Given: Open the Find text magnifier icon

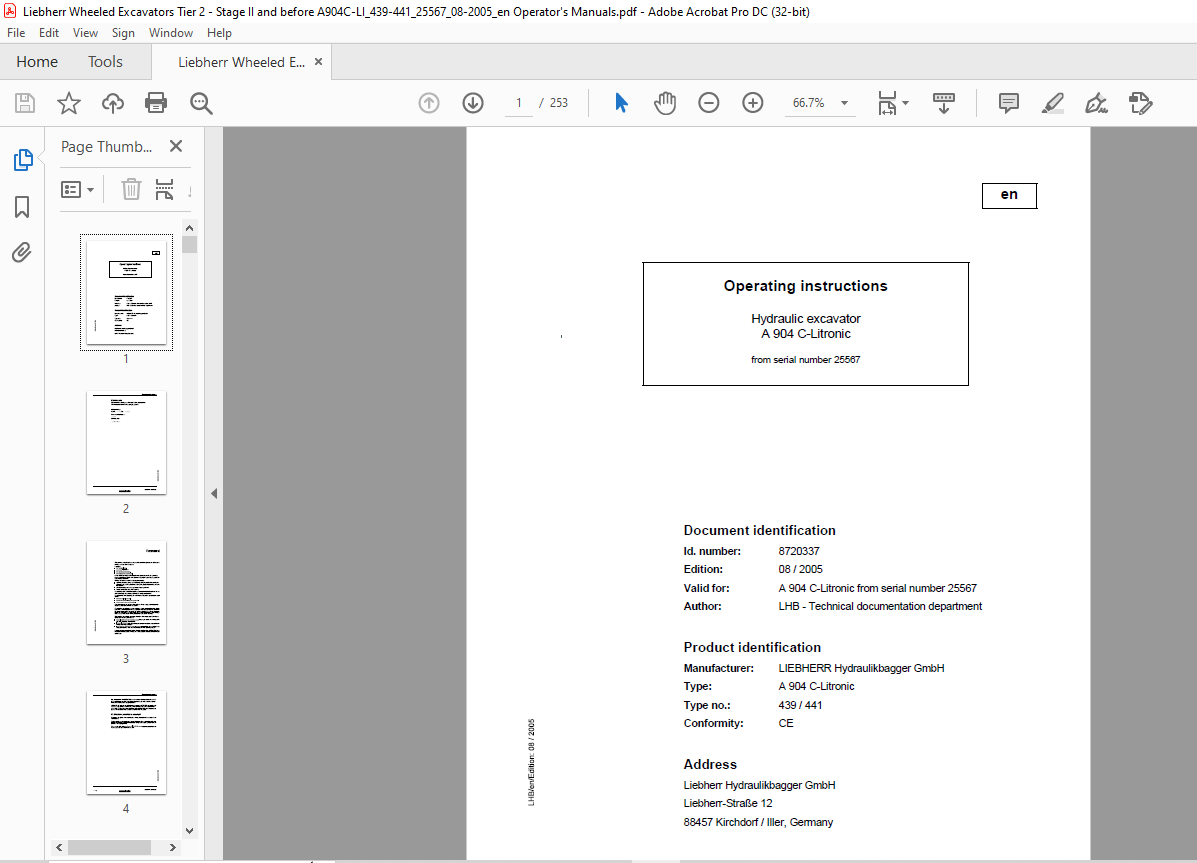Looking at the screenshot, I should [201, 103].
